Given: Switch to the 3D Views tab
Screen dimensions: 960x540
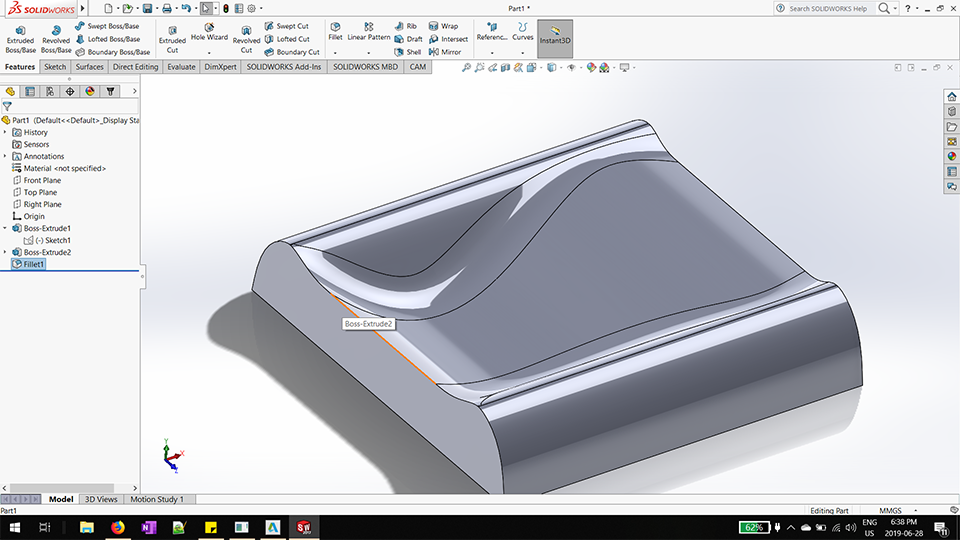Looking at the screenshot, I should click(x=100, y=499).
